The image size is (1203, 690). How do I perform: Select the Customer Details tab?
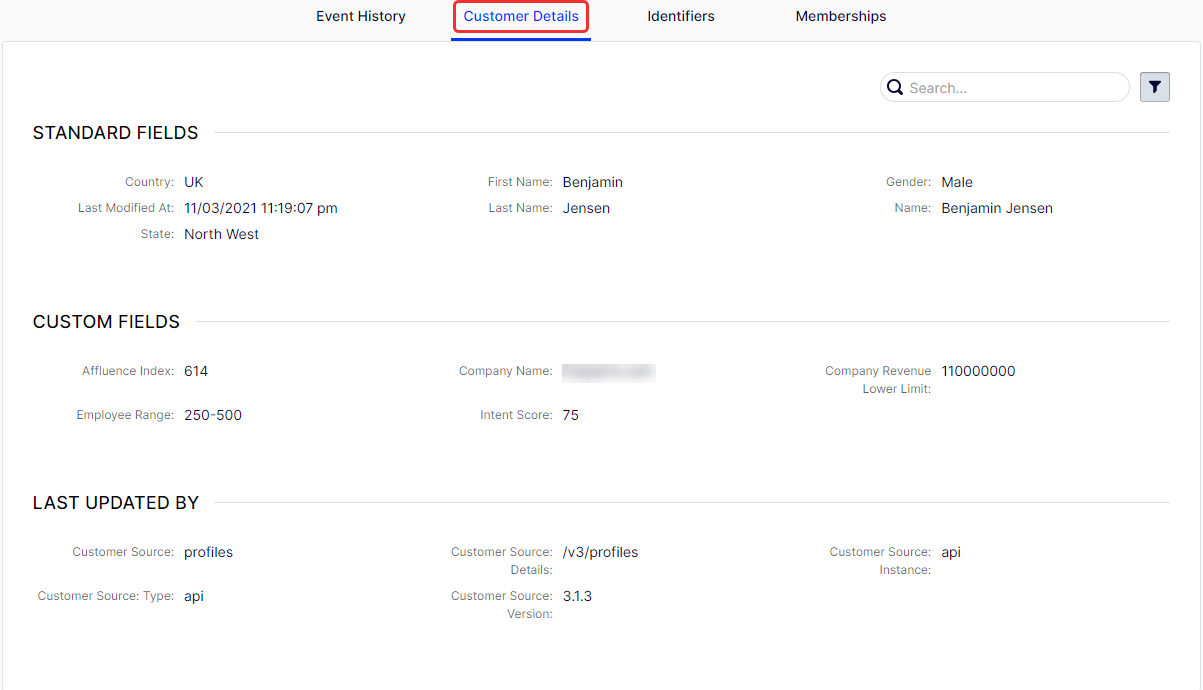tap(521, 17)
